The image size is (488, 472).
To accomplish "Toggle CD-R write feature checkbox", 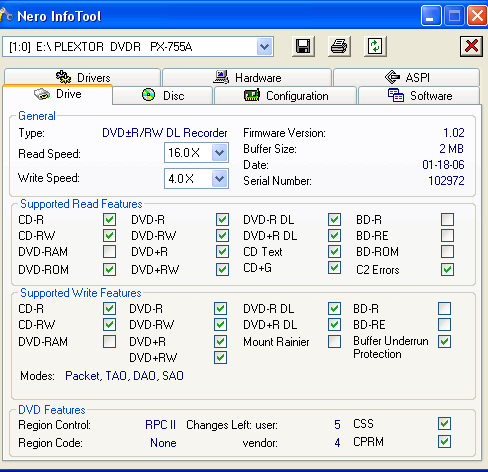I will (x=109, y=309).
